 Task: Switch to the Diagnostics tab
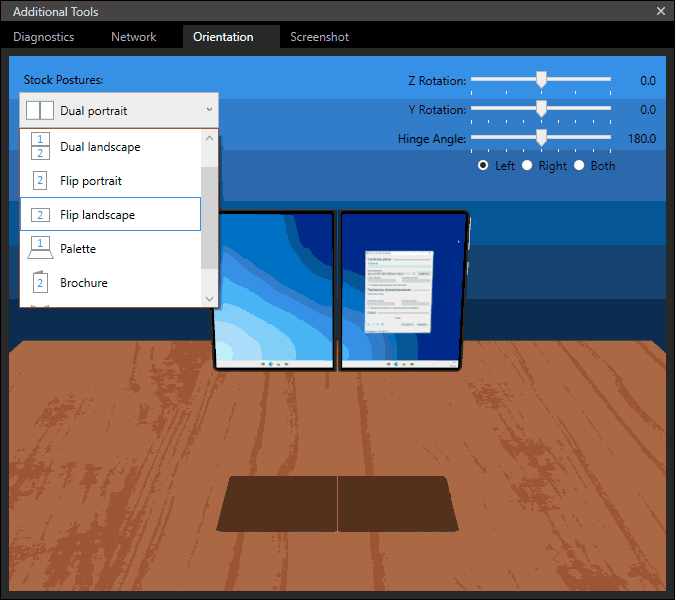44,37
